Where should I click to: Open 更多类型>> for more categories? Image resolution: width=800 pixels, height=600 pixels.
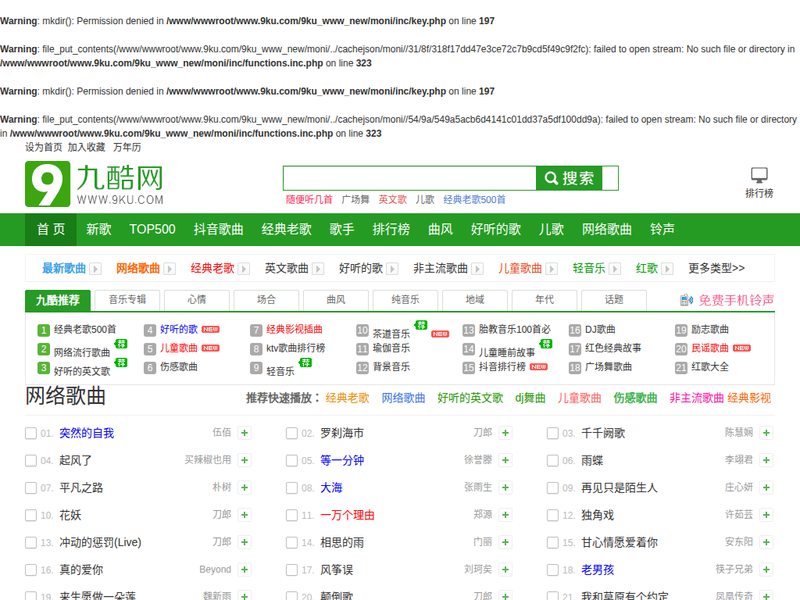click(716, 268)
